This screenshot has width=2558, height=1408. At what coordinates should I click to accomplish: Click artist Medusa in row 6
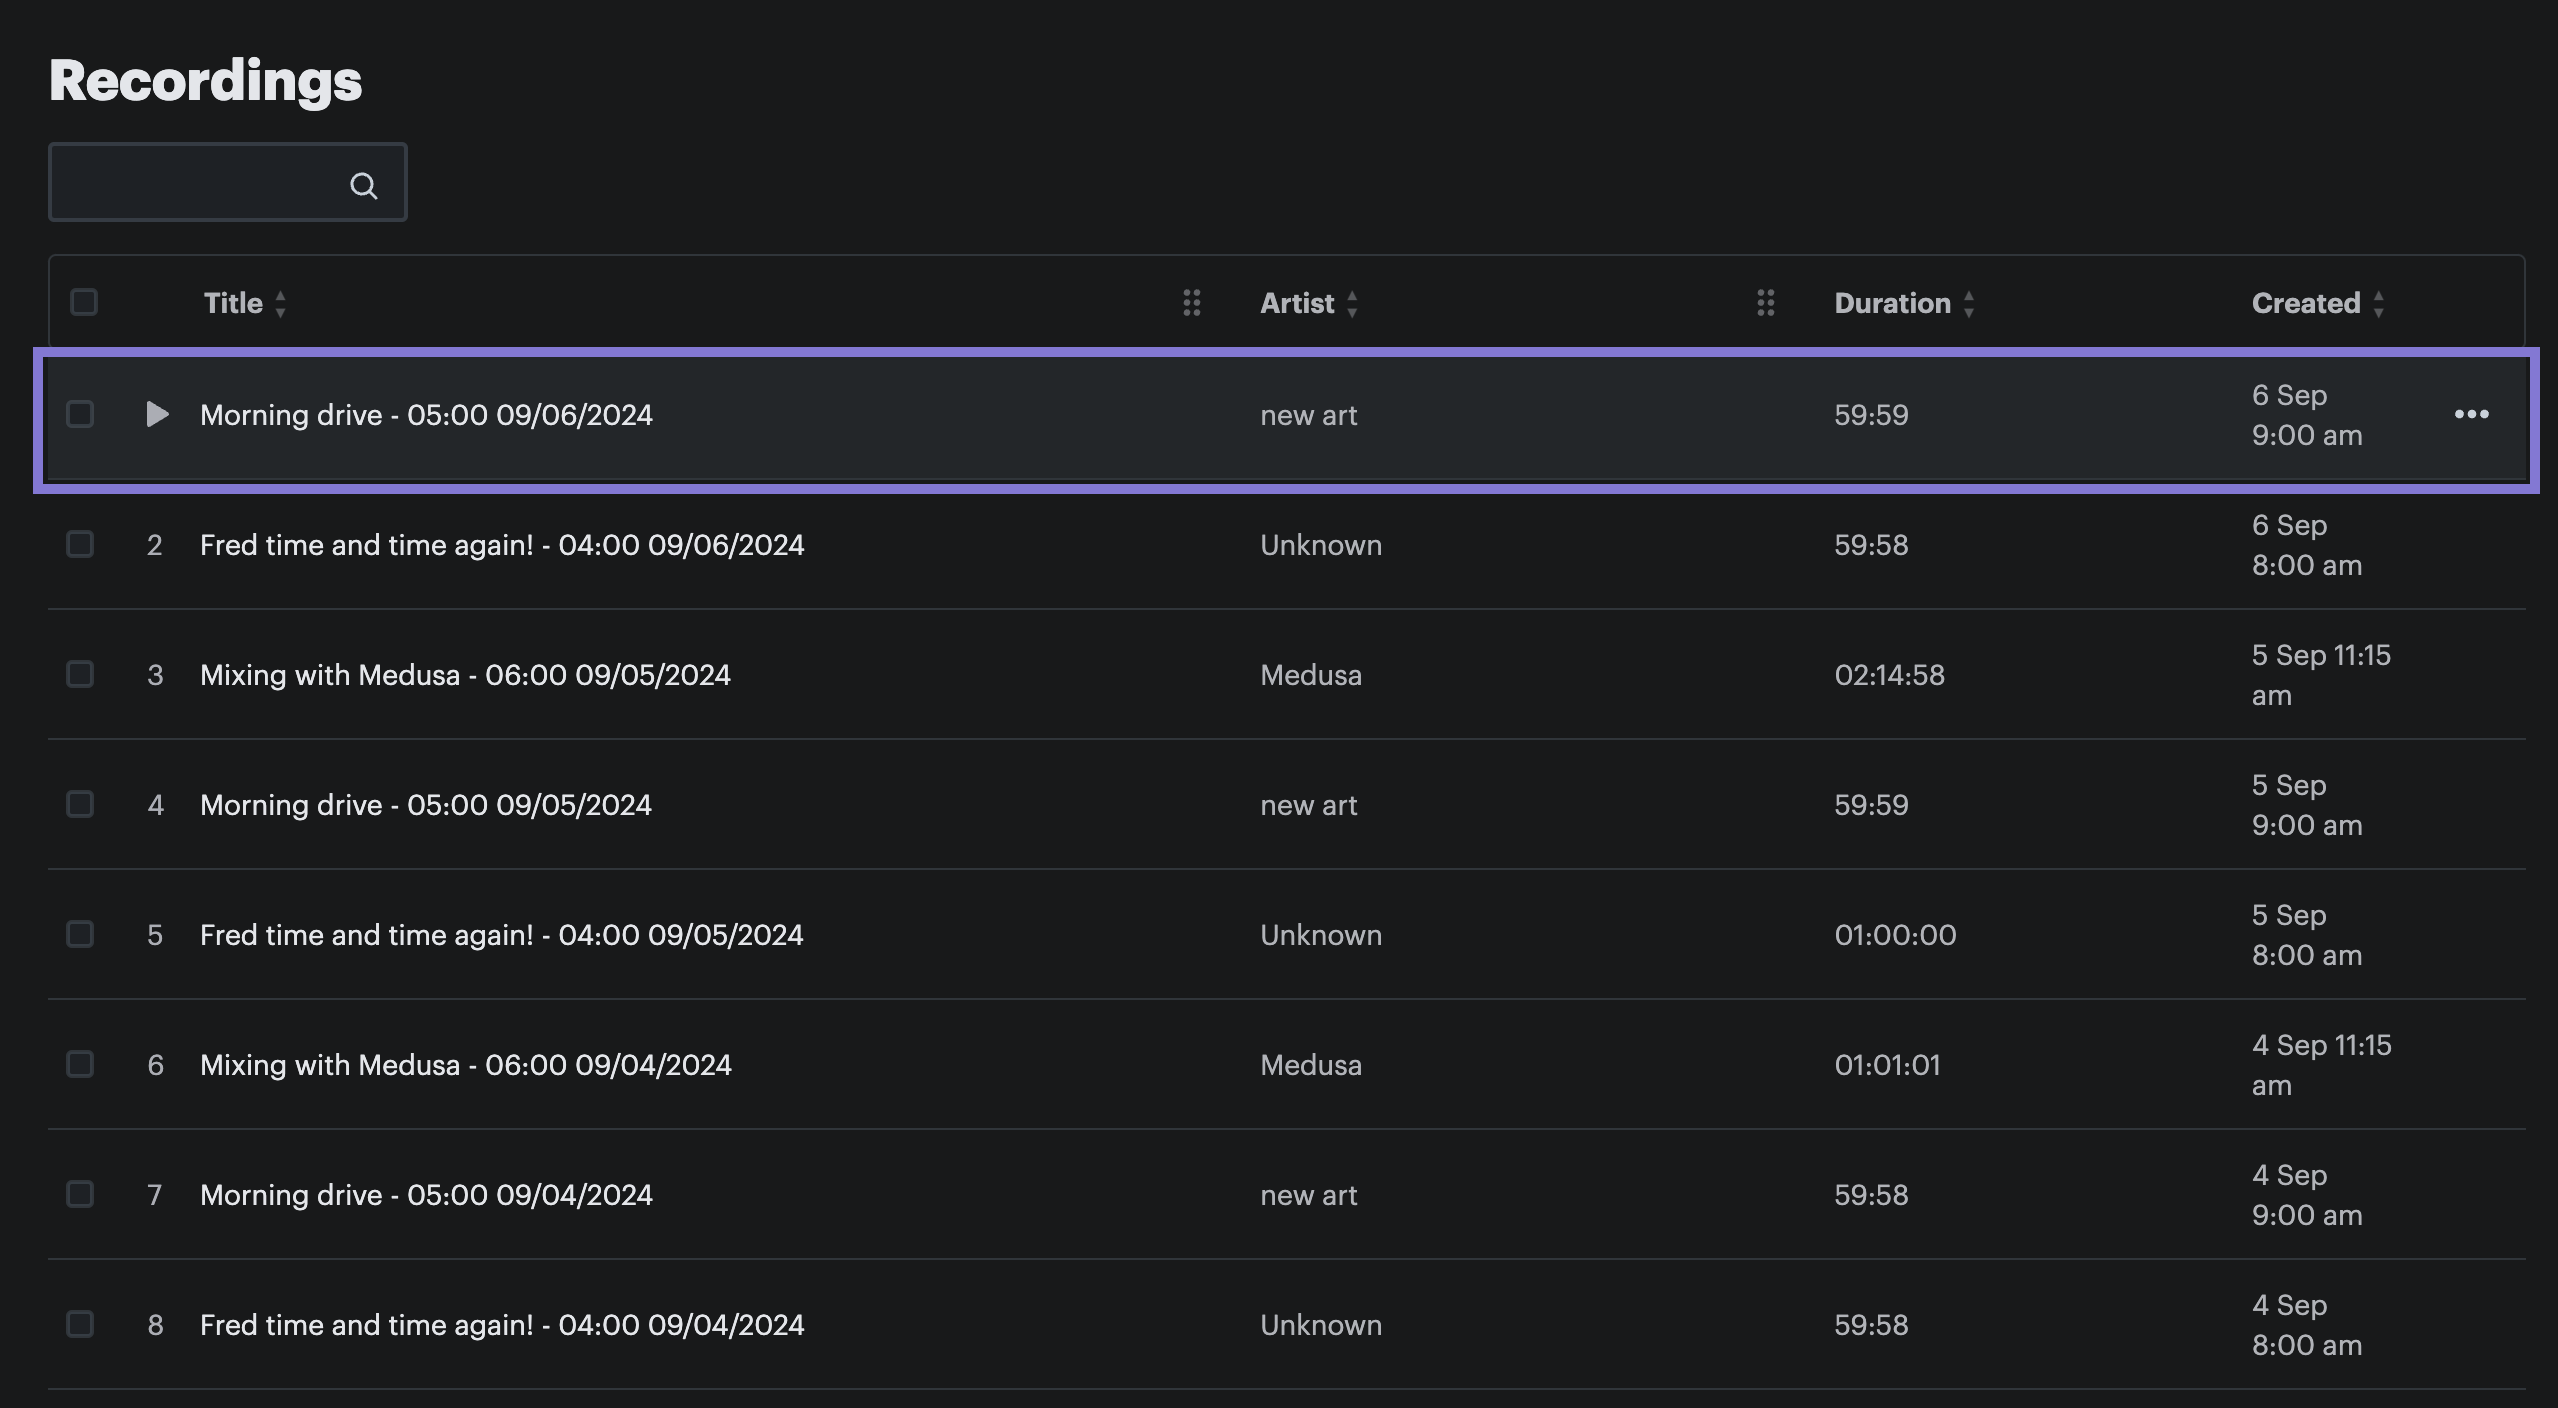pyautogui.click(x=1311, y=1065)
